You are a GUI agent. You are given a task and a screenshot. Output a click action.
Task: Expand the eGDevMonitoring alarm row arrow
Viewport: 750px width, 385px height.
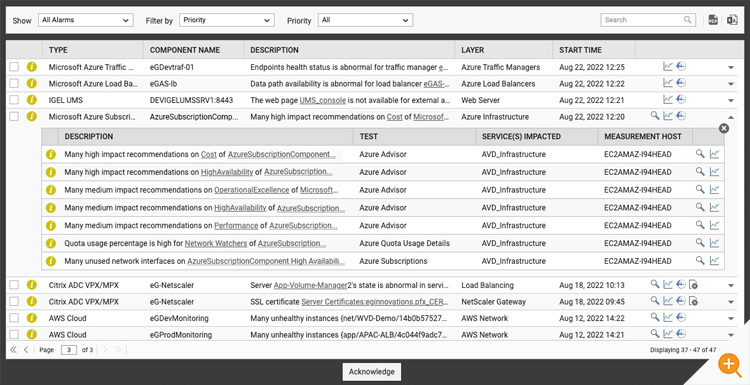(731, 319)
